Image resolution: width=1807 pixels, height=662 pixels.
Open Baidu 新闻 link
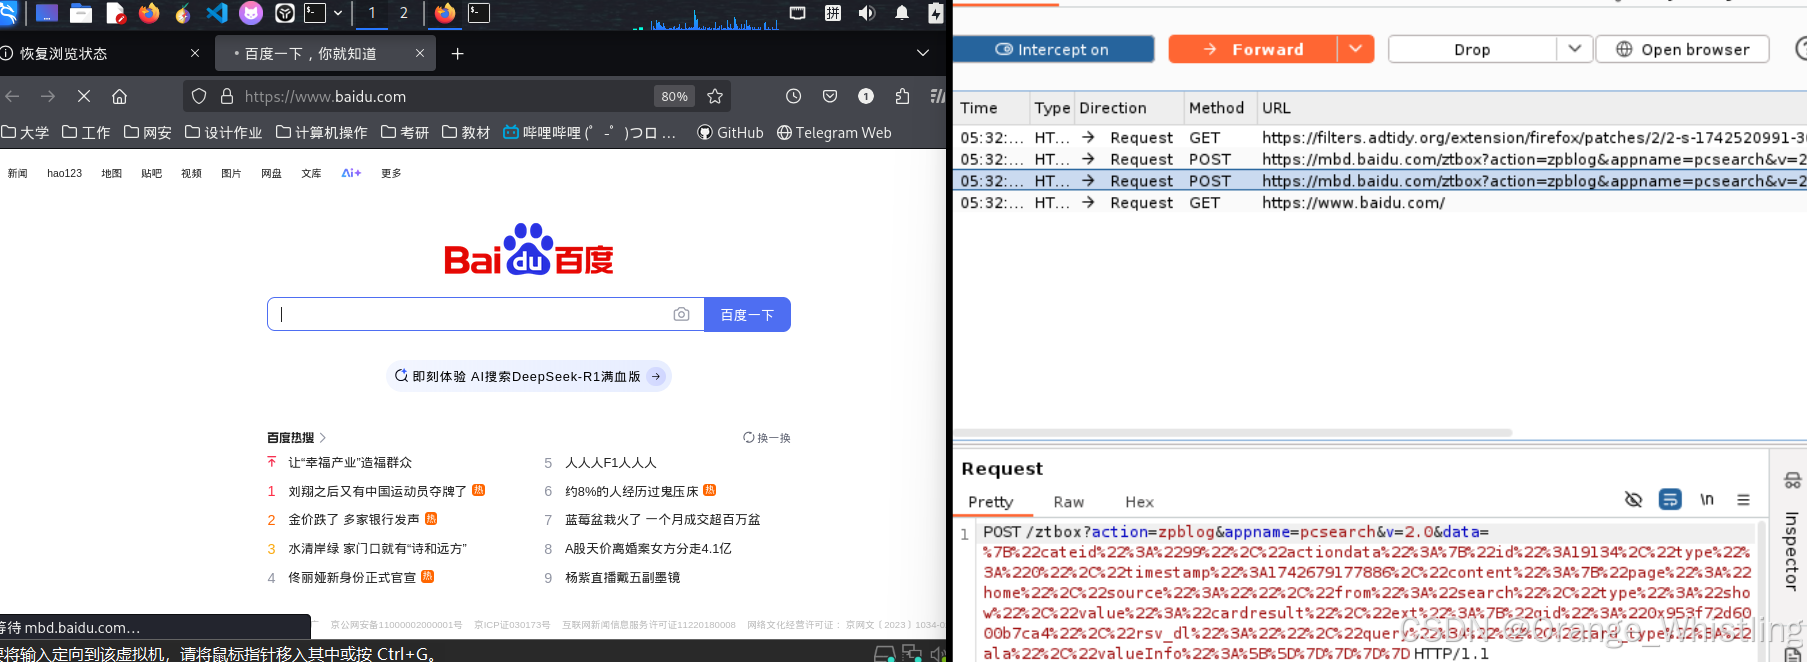17,173
